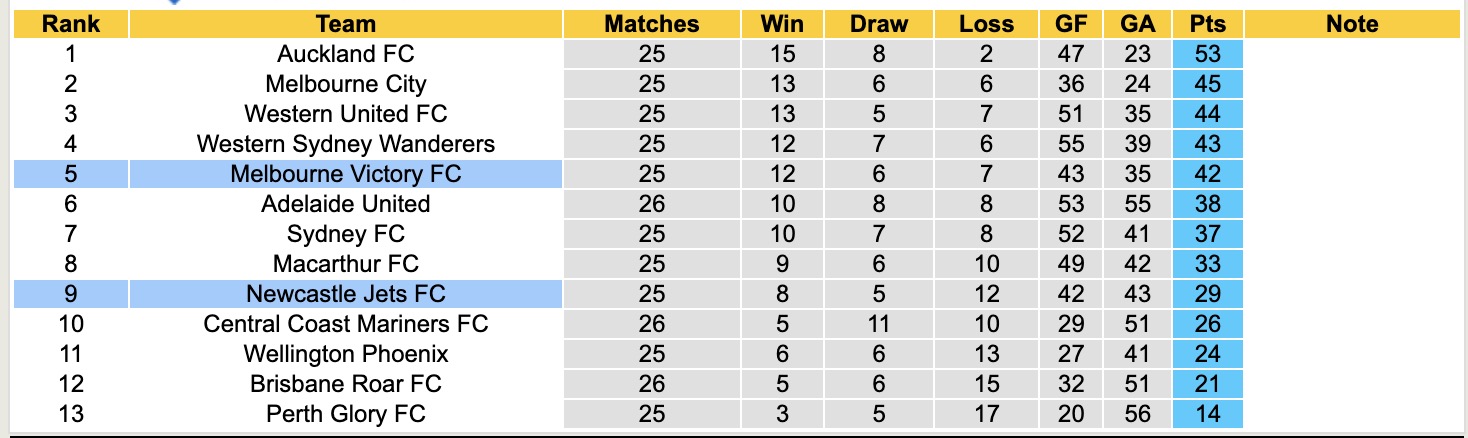Click the Perth Glory FC team name
This screenshot has height=438, width=1468.
click(x=345, y=414)
